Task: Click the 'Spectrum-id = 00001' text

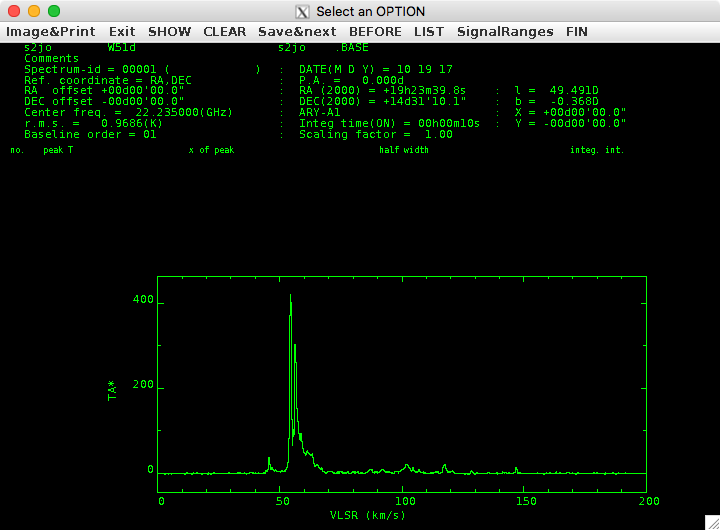Action: tap(90, 69)
